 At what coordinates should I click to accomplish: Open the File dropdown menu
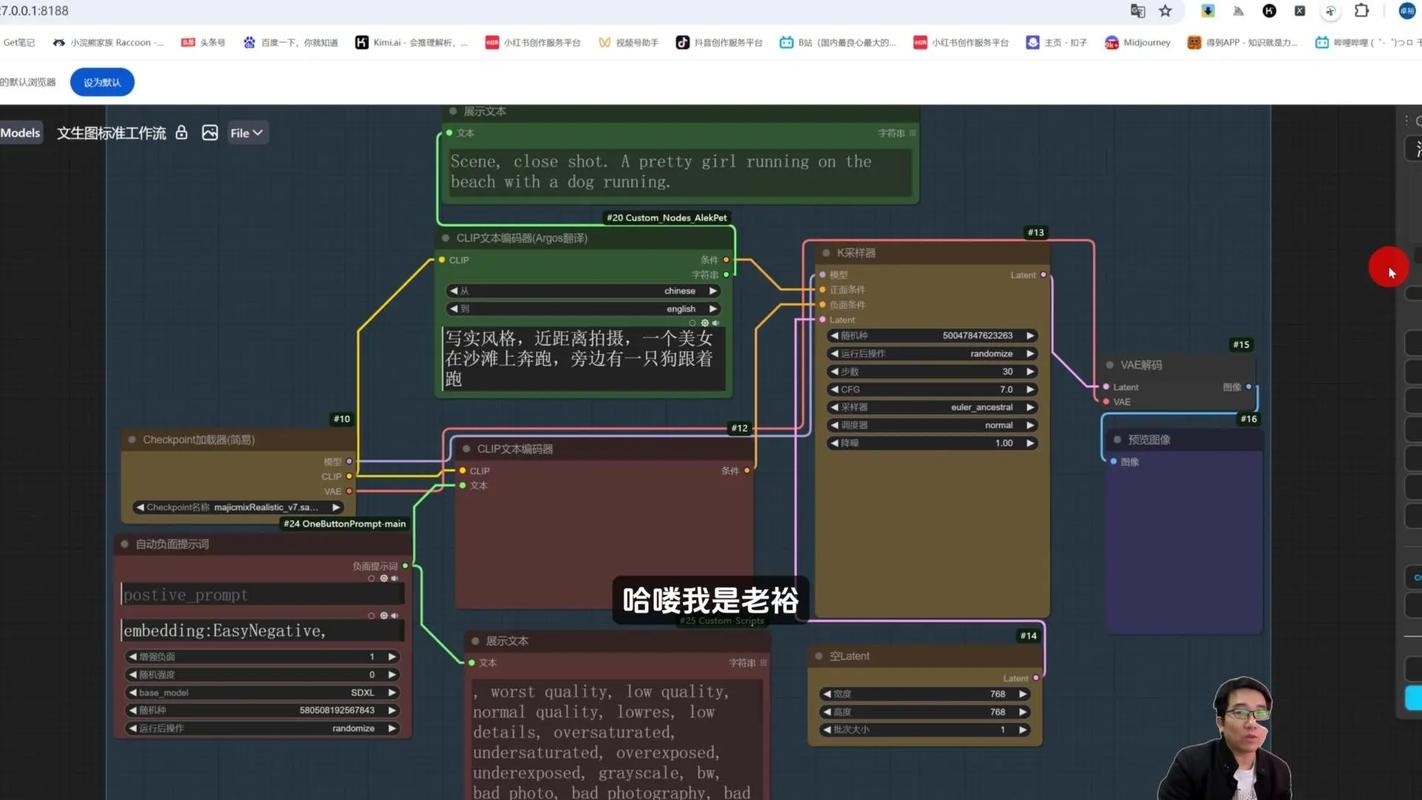tap(247, 132)
